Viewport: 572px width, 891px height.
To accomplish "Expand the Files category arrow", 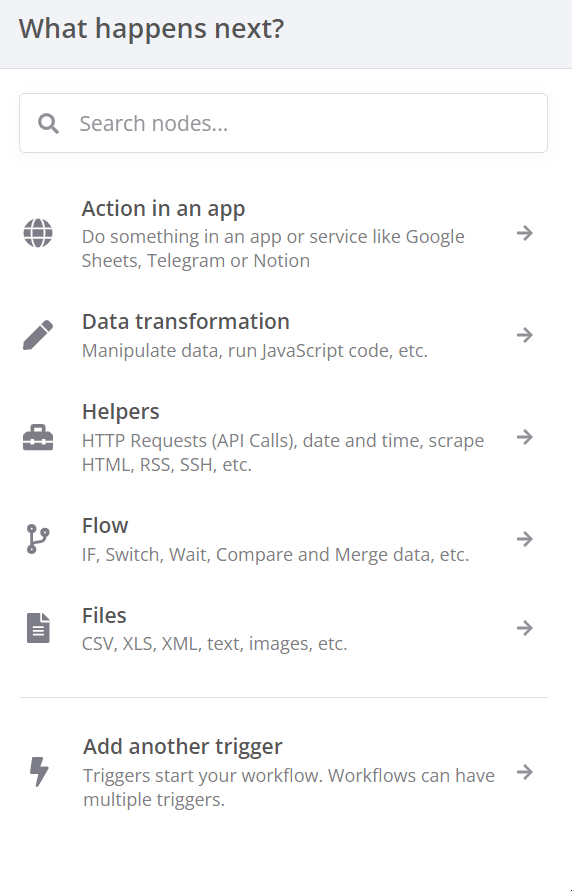I will tap(525, 628).
